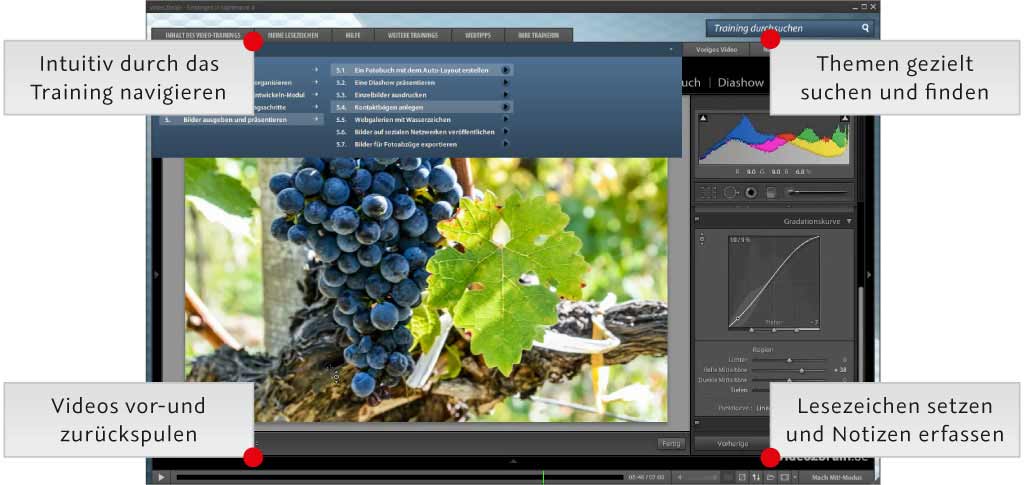Click the Fertig button below the photo

(x=671, y=443)
